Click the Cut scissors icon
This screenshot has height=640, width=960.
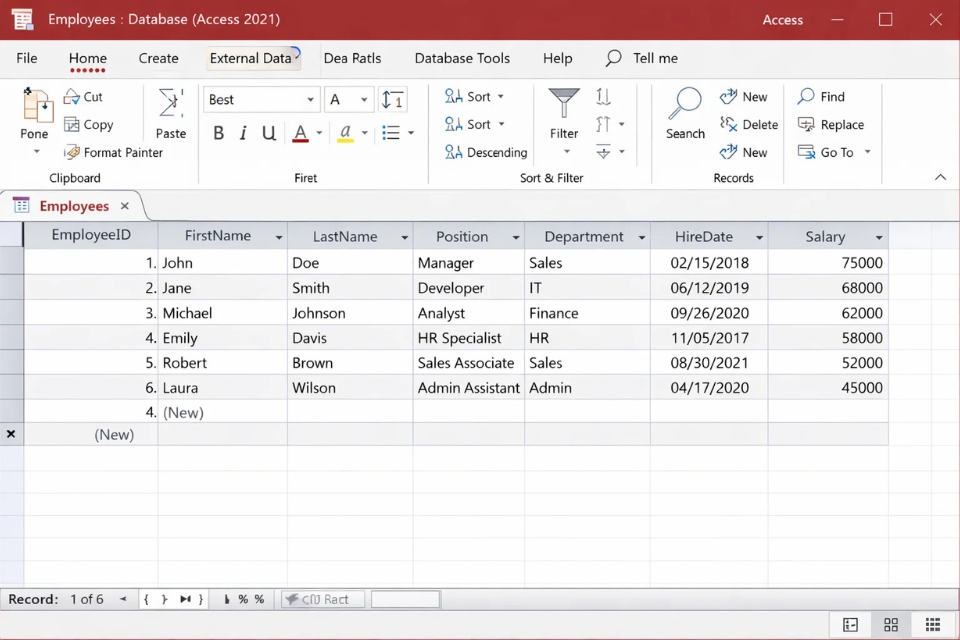click(72, 97)
